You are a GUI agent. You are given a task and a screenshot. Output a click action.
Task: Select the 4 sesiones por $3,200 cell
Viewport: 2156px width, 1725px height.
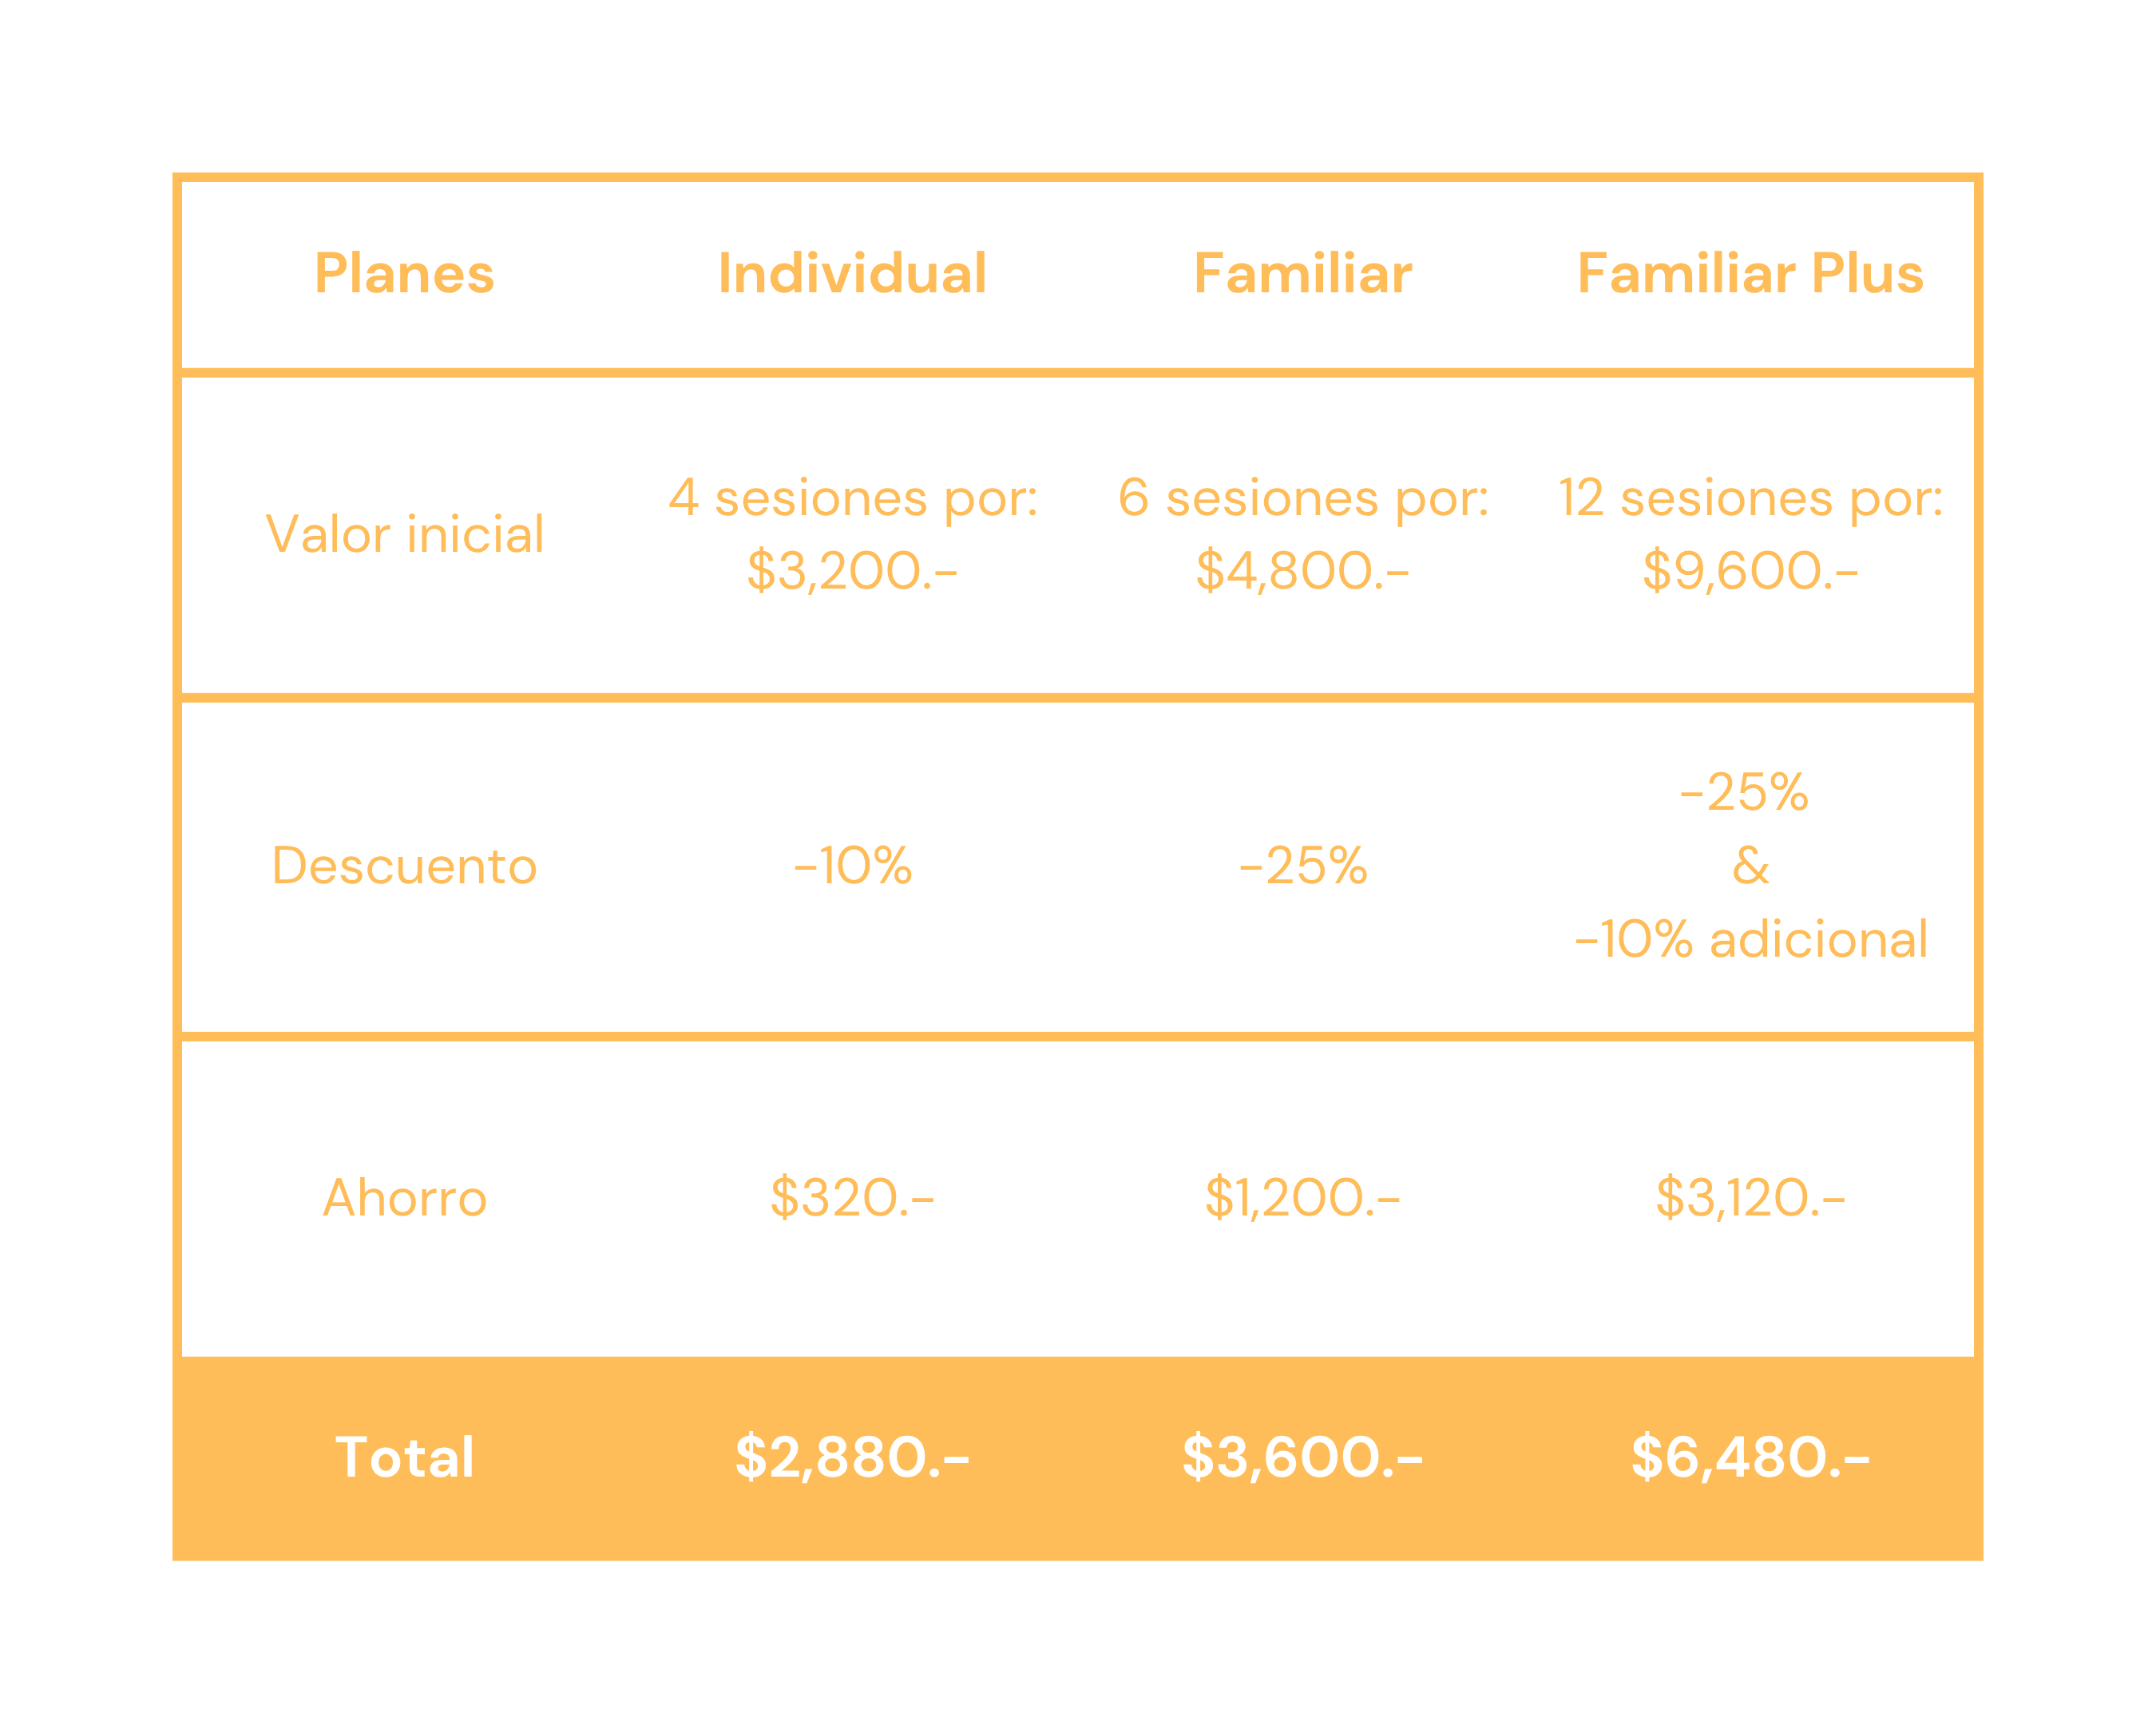(852, 534)
